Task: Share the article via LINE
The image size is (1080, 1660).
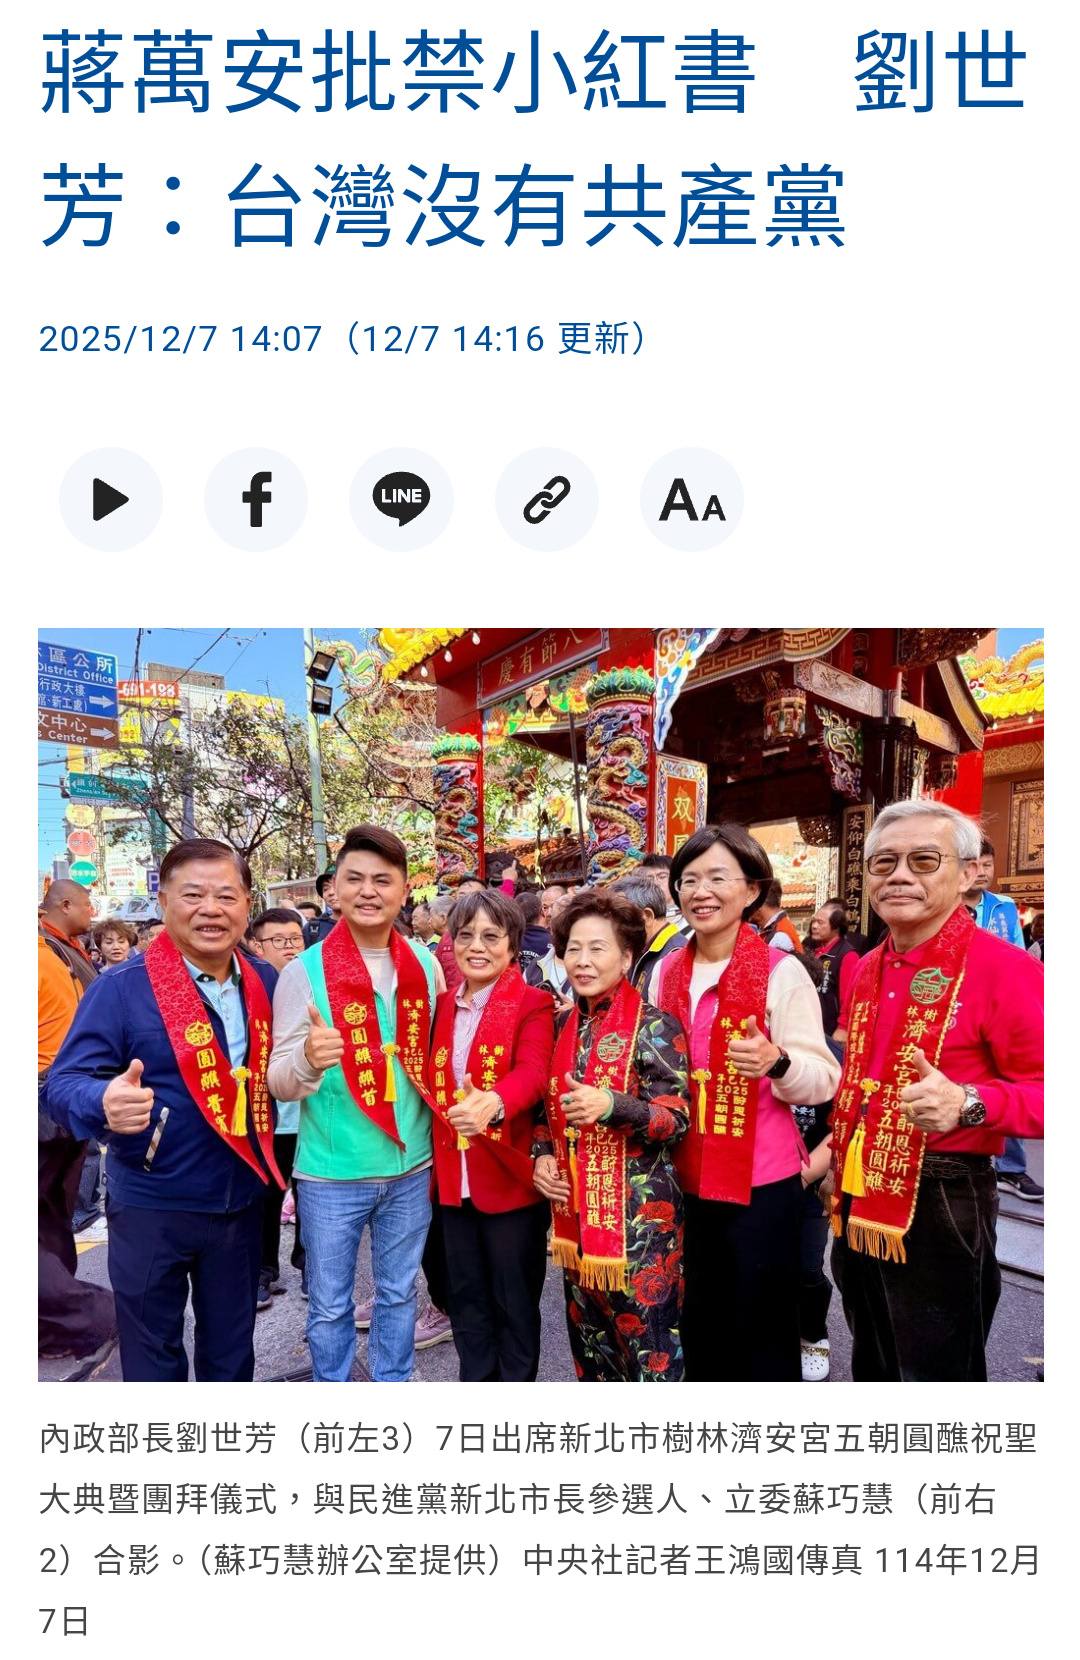Action: tap(401, 499)
